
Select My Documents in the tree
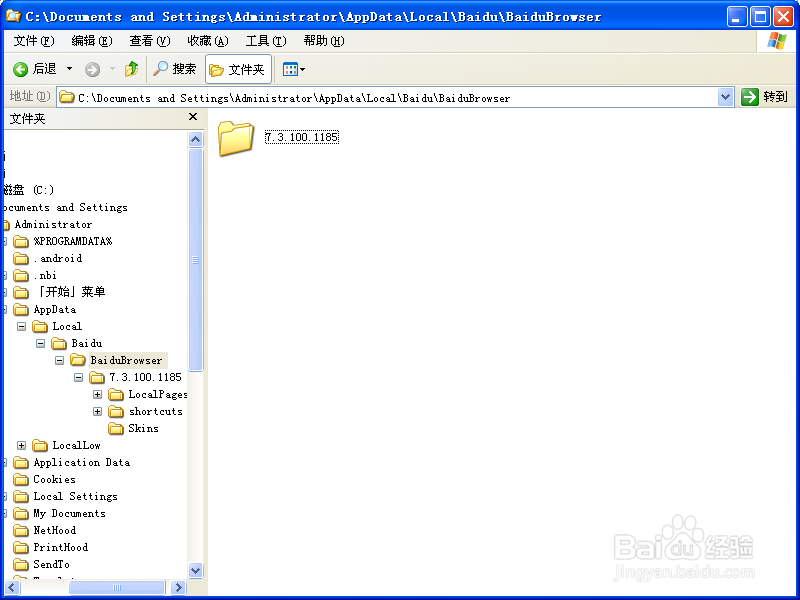pyautogui.click(x=69, y=513)
